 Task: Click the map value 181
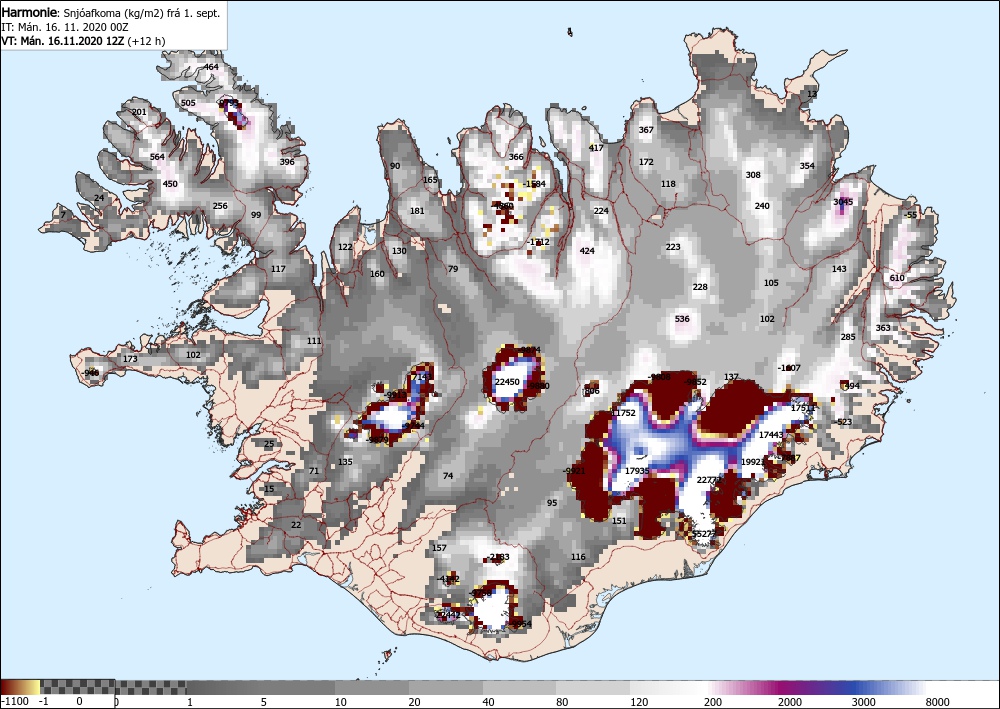417,211
